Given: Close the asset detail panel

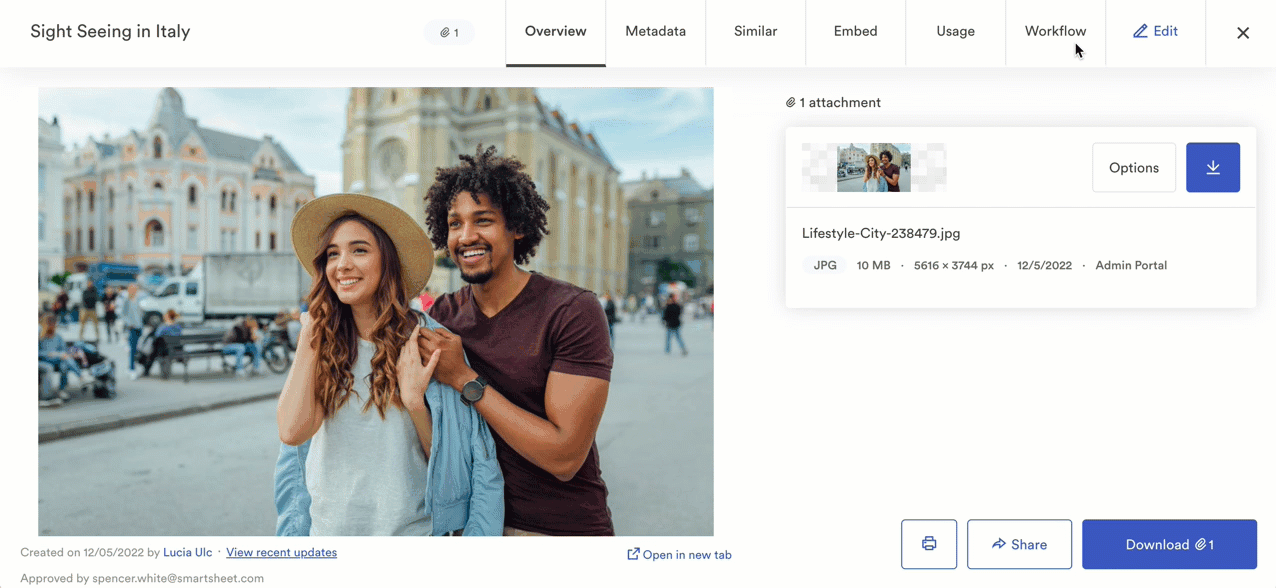Looking at the screenshot, I should click(1243, 33).
